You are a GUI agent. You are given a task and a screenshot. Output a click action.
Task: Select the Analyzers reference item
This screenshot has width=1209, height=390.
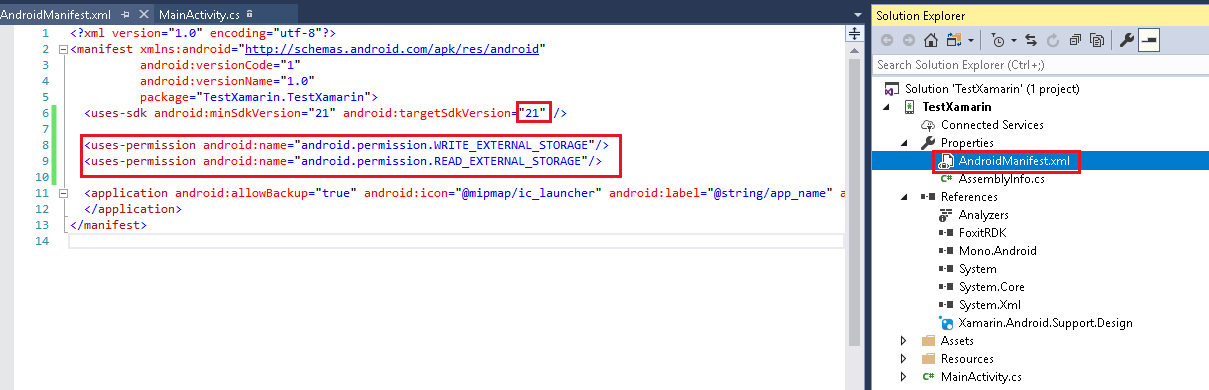pos(983,215)
